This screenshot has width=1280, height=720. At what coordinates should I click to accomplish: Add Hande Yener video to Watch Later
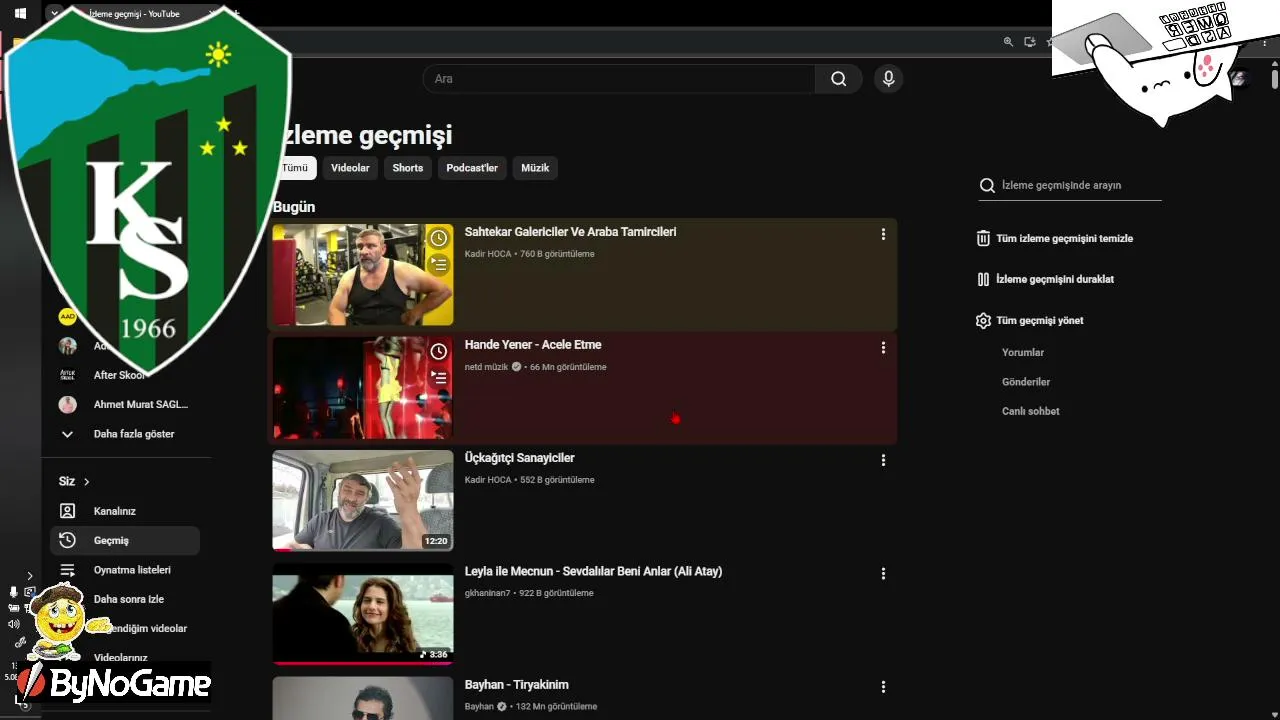(438, 351)
